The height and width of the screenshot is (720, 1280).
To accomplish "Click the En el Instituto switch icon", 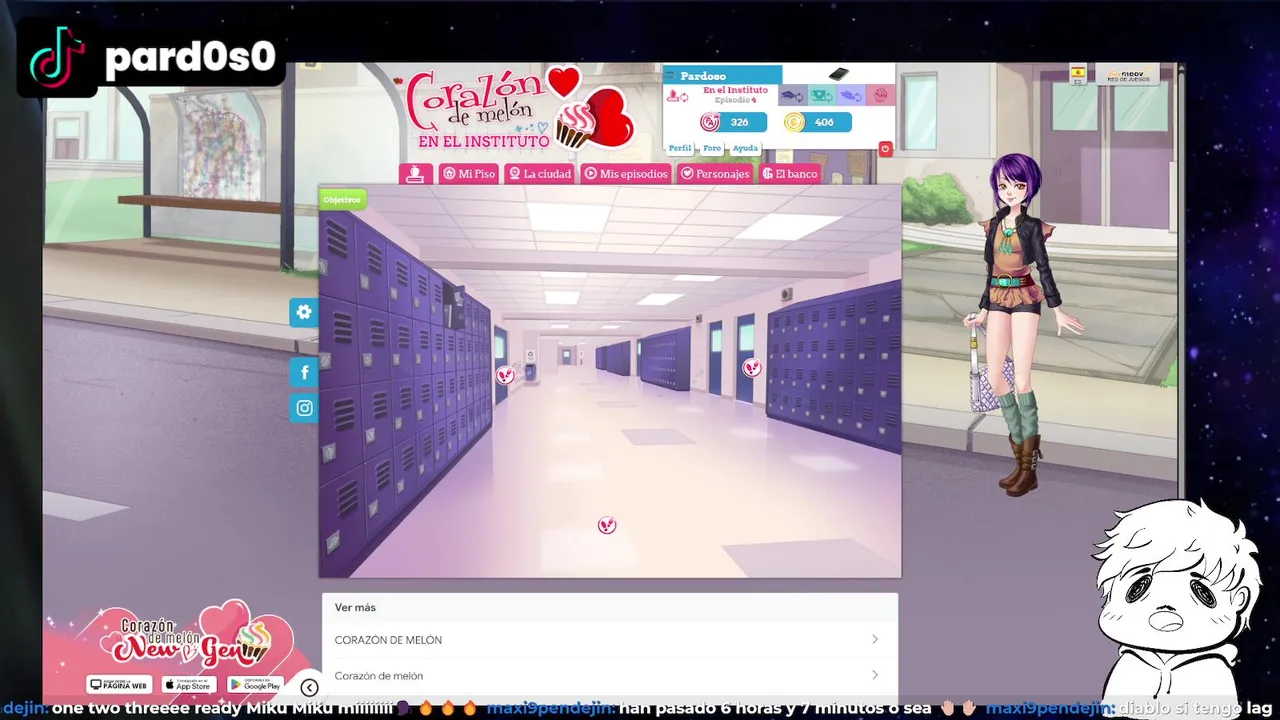I will (x=677, y=96).
